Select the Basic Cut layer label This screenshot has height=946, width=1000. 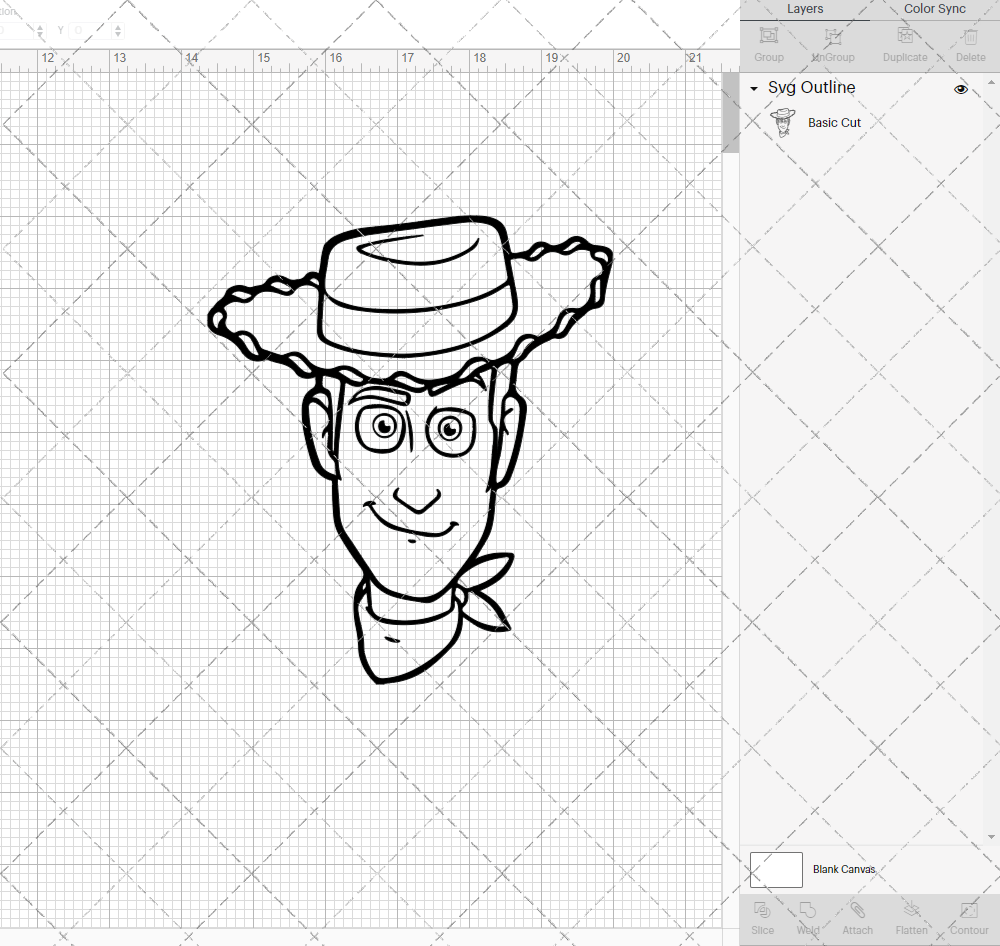834,122
